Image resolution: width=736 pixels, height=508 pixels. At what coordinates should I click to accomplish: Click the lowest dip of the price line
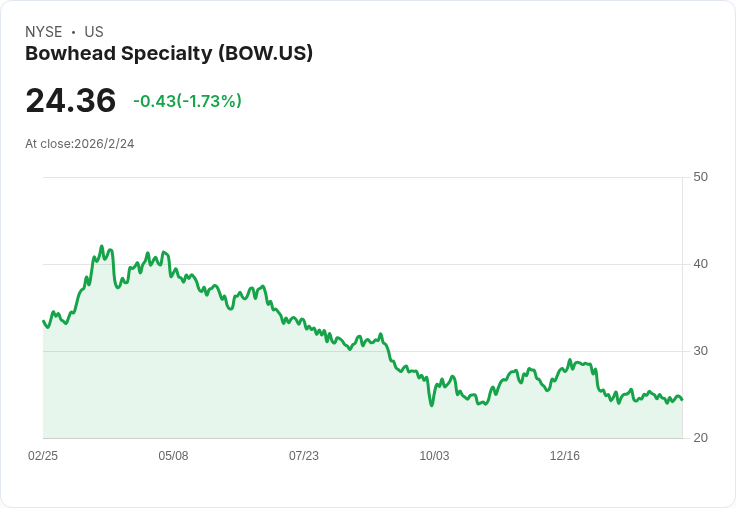[x=432, y=405]
